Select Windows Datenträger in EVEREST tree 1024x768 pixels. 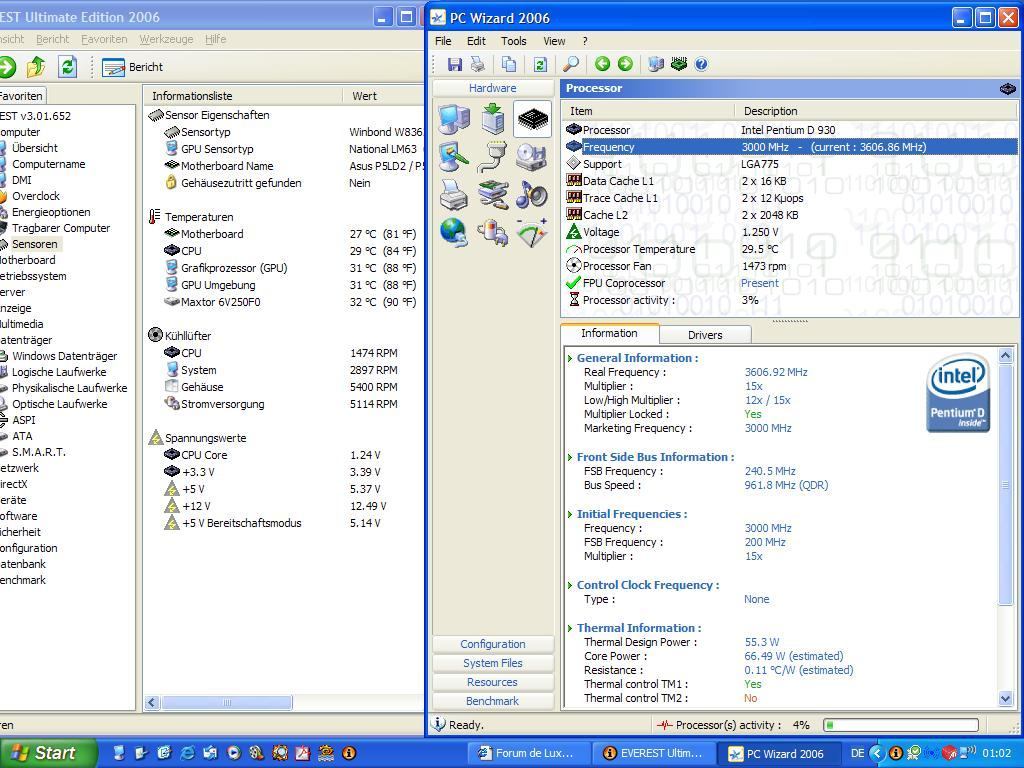click(65, 356)
